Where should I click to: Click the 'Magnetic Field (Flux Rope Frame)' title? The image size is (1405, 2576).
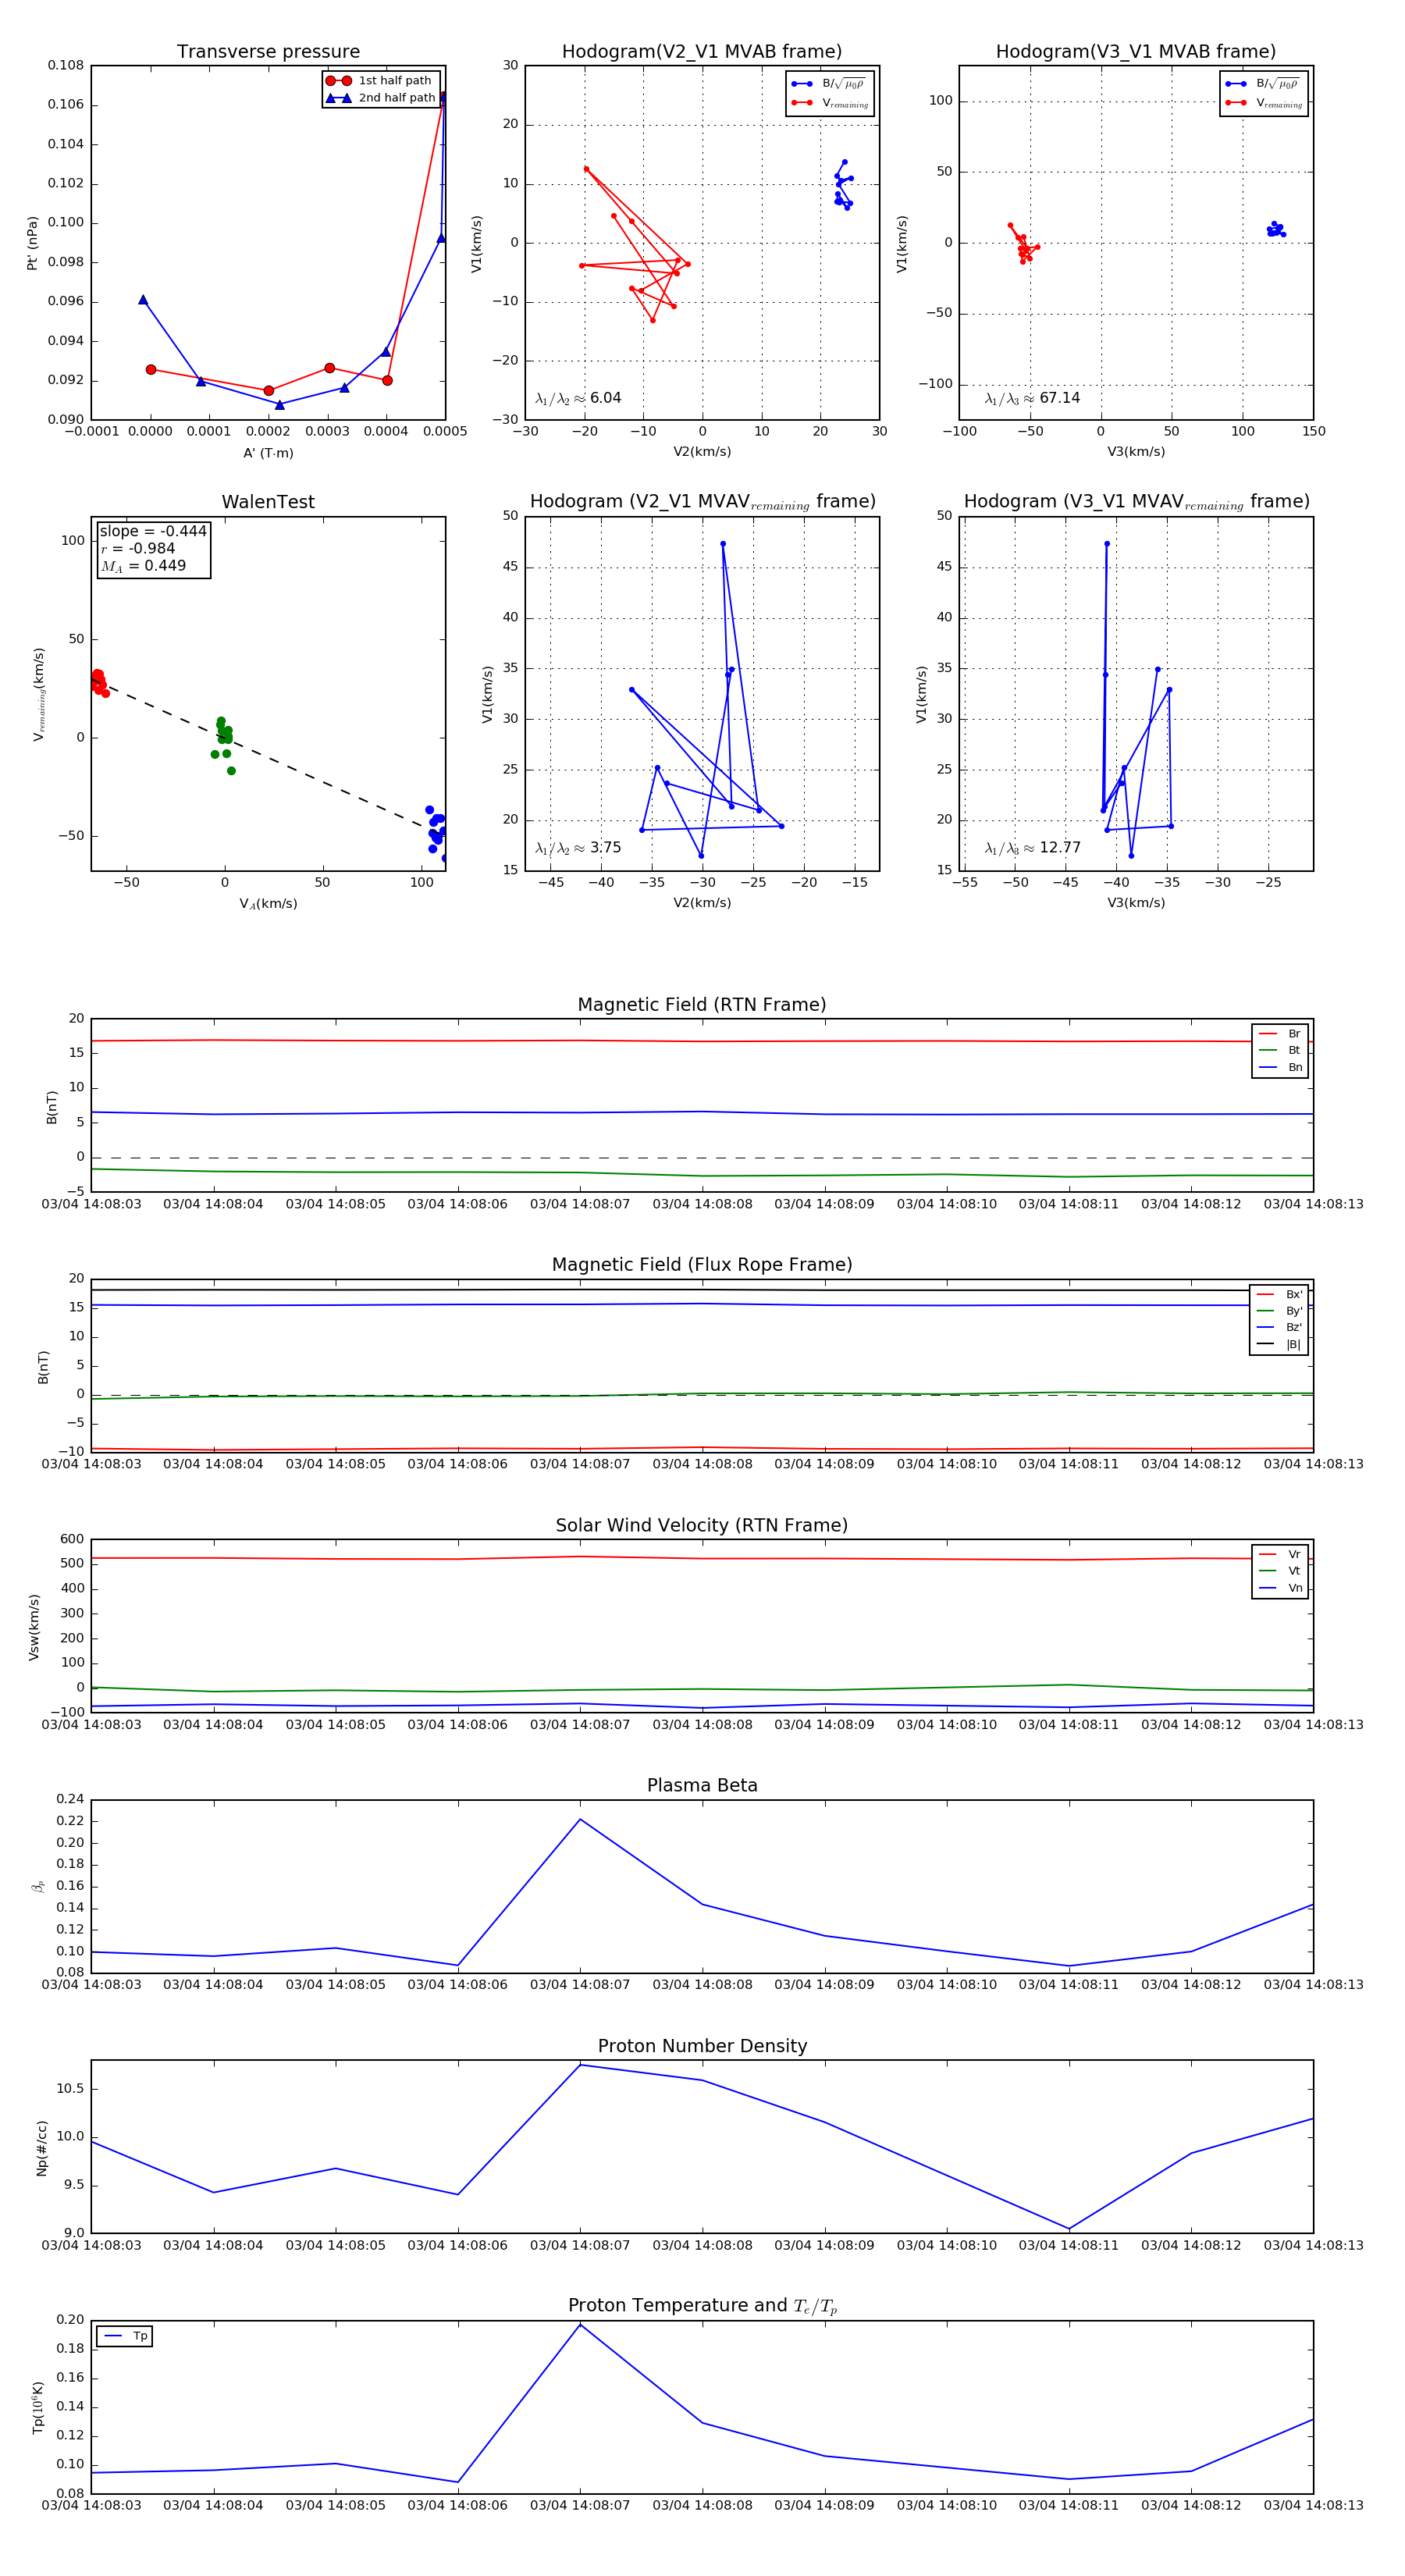click(702, 1265)
